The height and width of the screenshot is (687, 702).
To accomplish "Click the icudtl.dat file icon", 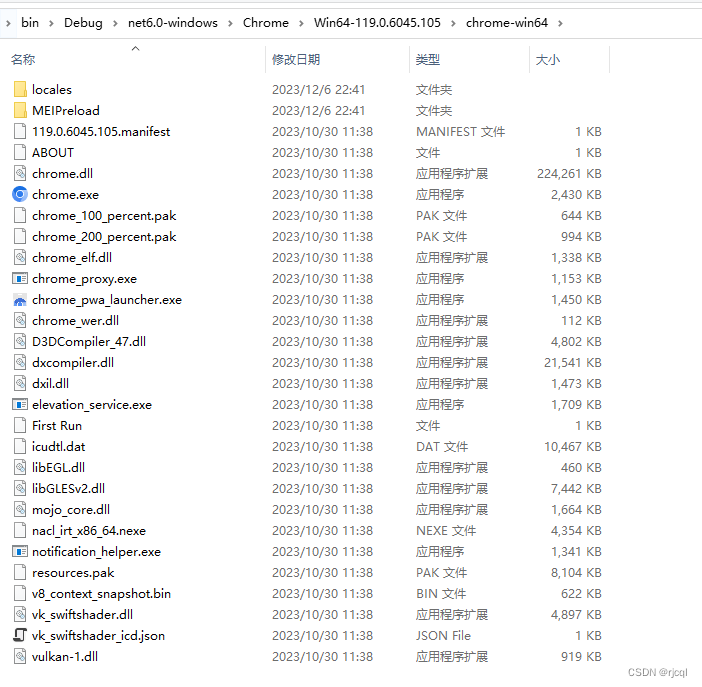I will (20, 447).
